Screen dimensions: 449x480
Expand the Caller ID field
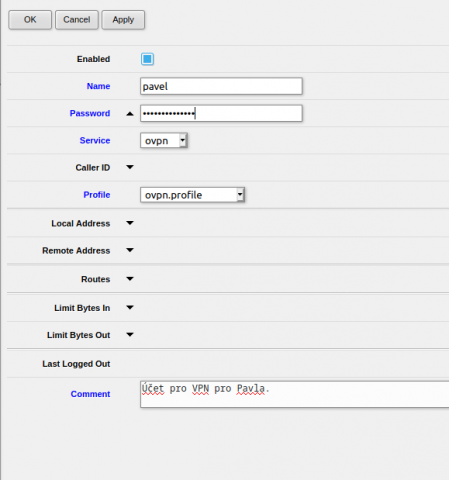130,167
